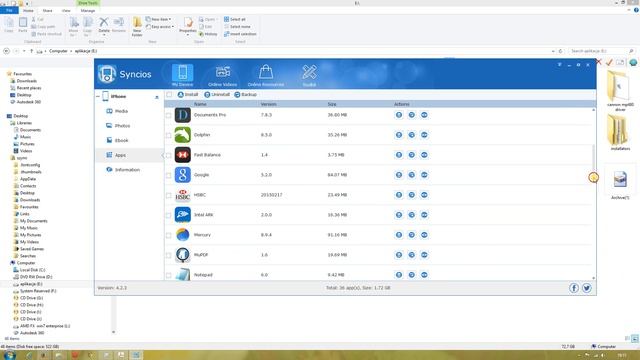The height and width of the screenshot is (360, 640).
Task: Click the HSBC app icon
Action: click(182, 195)
